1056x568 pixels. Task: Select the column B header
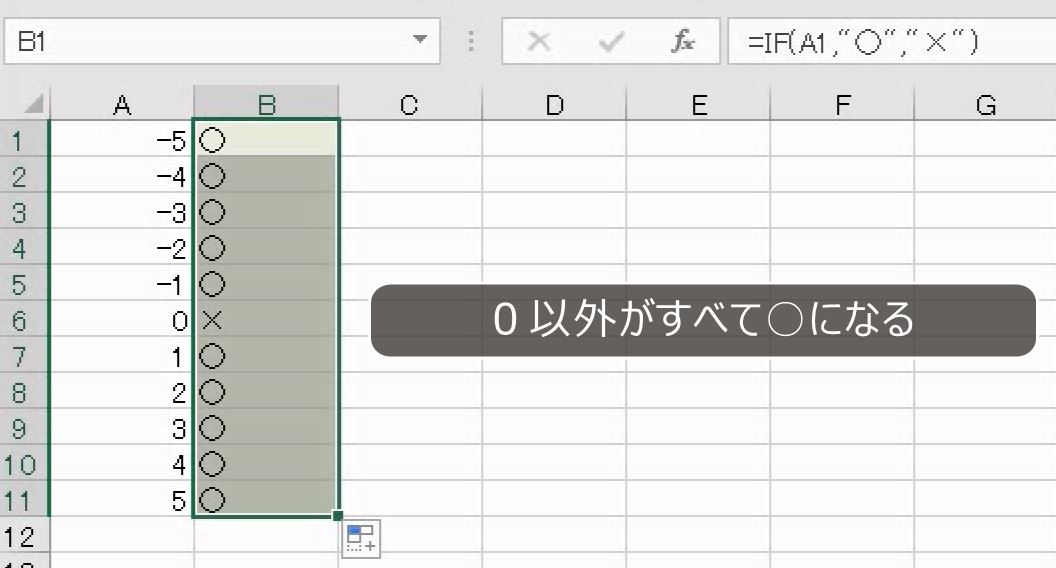click(267, 104)
